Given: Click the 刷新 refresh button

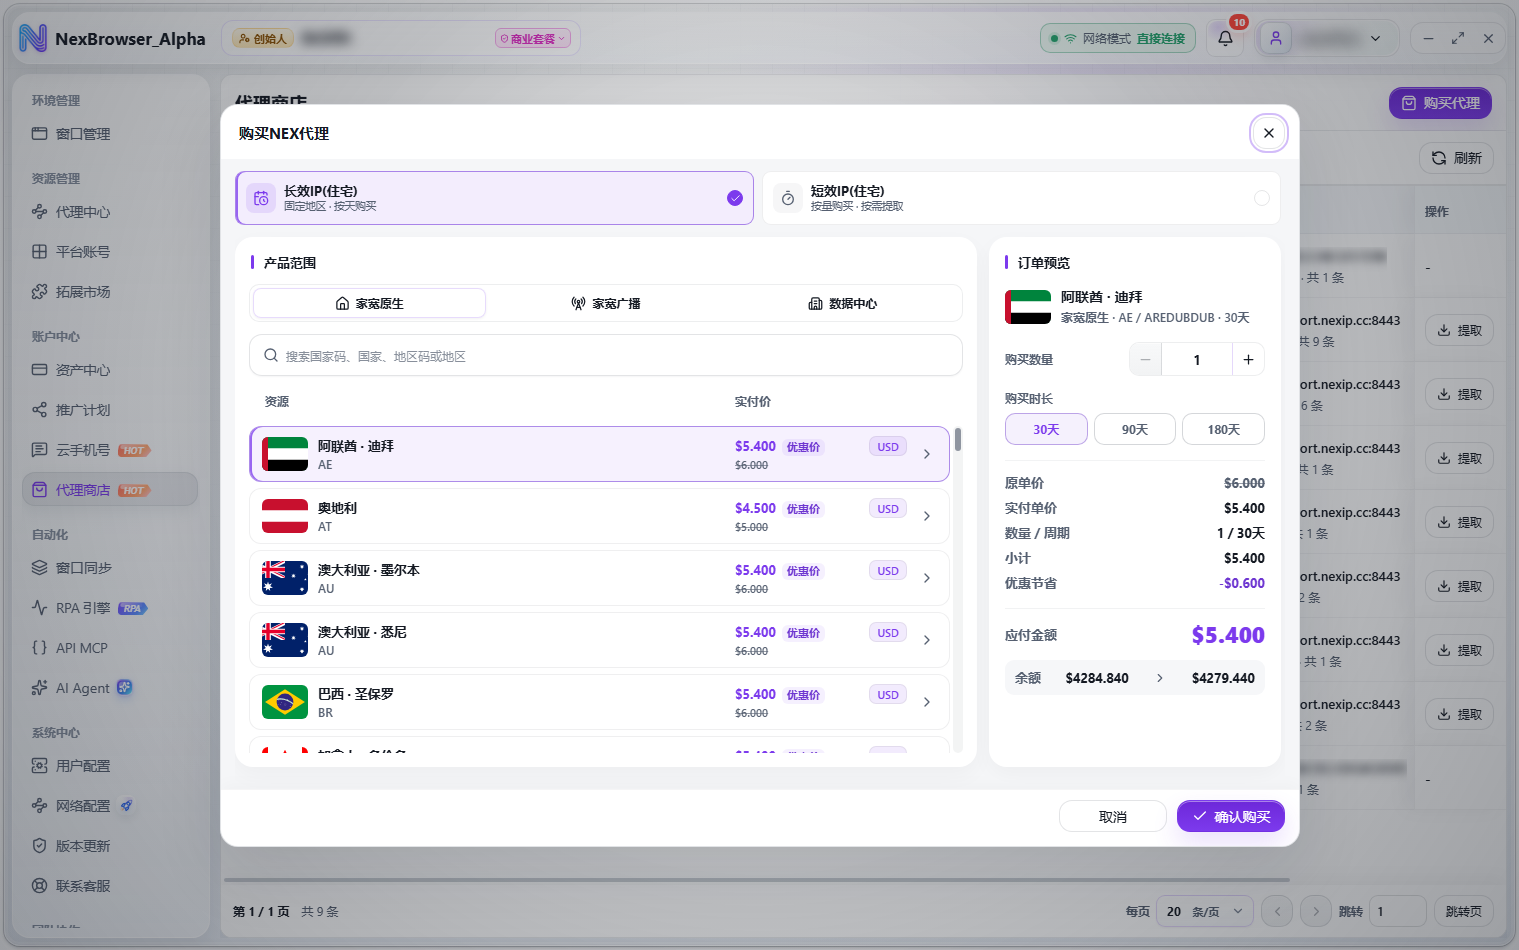Looking at the screenshot, I should click(1456, 158).
